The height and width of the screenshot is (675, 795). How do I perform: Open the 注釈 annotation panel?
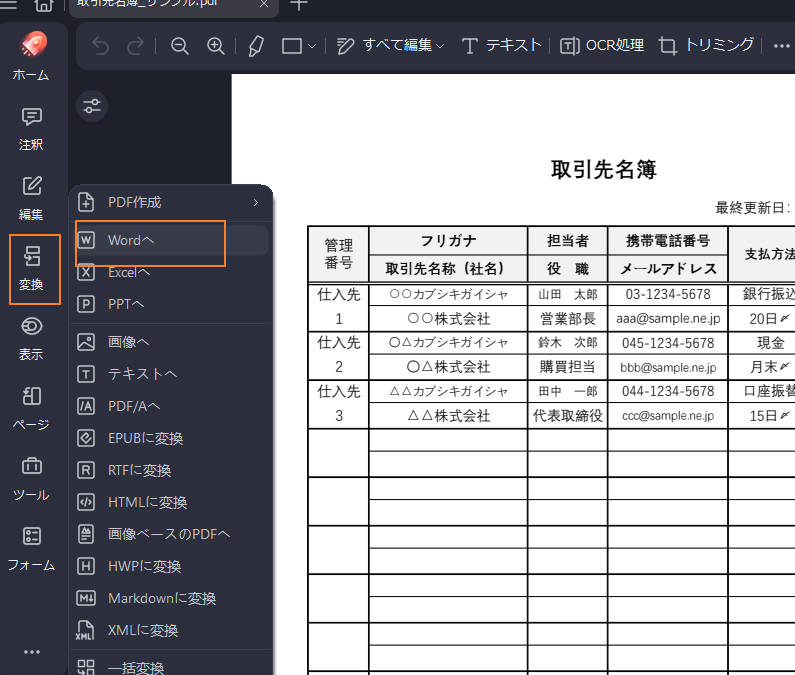[31, 129]
